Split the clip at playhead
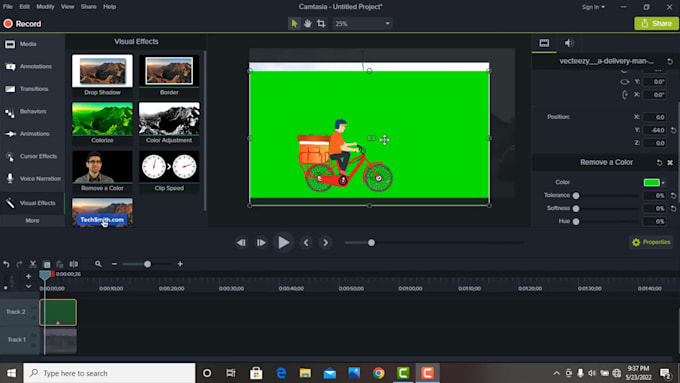 click(x=74, y=264)
